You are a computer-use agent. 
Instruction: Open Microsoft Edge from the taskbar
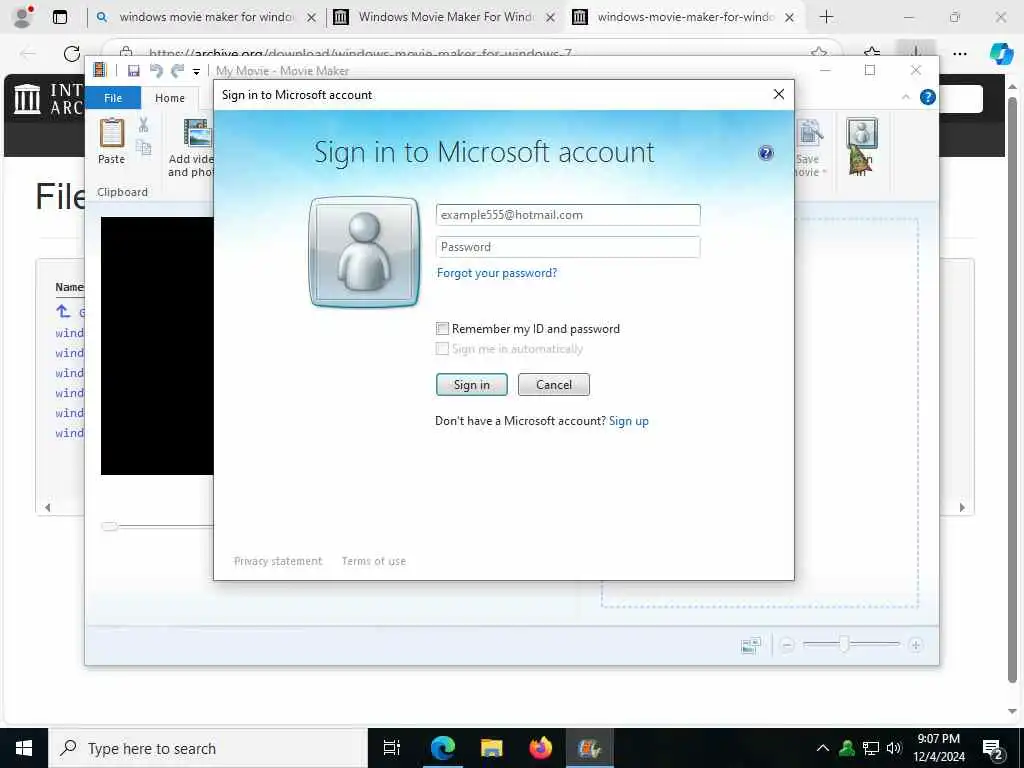[x=443, y=748]
